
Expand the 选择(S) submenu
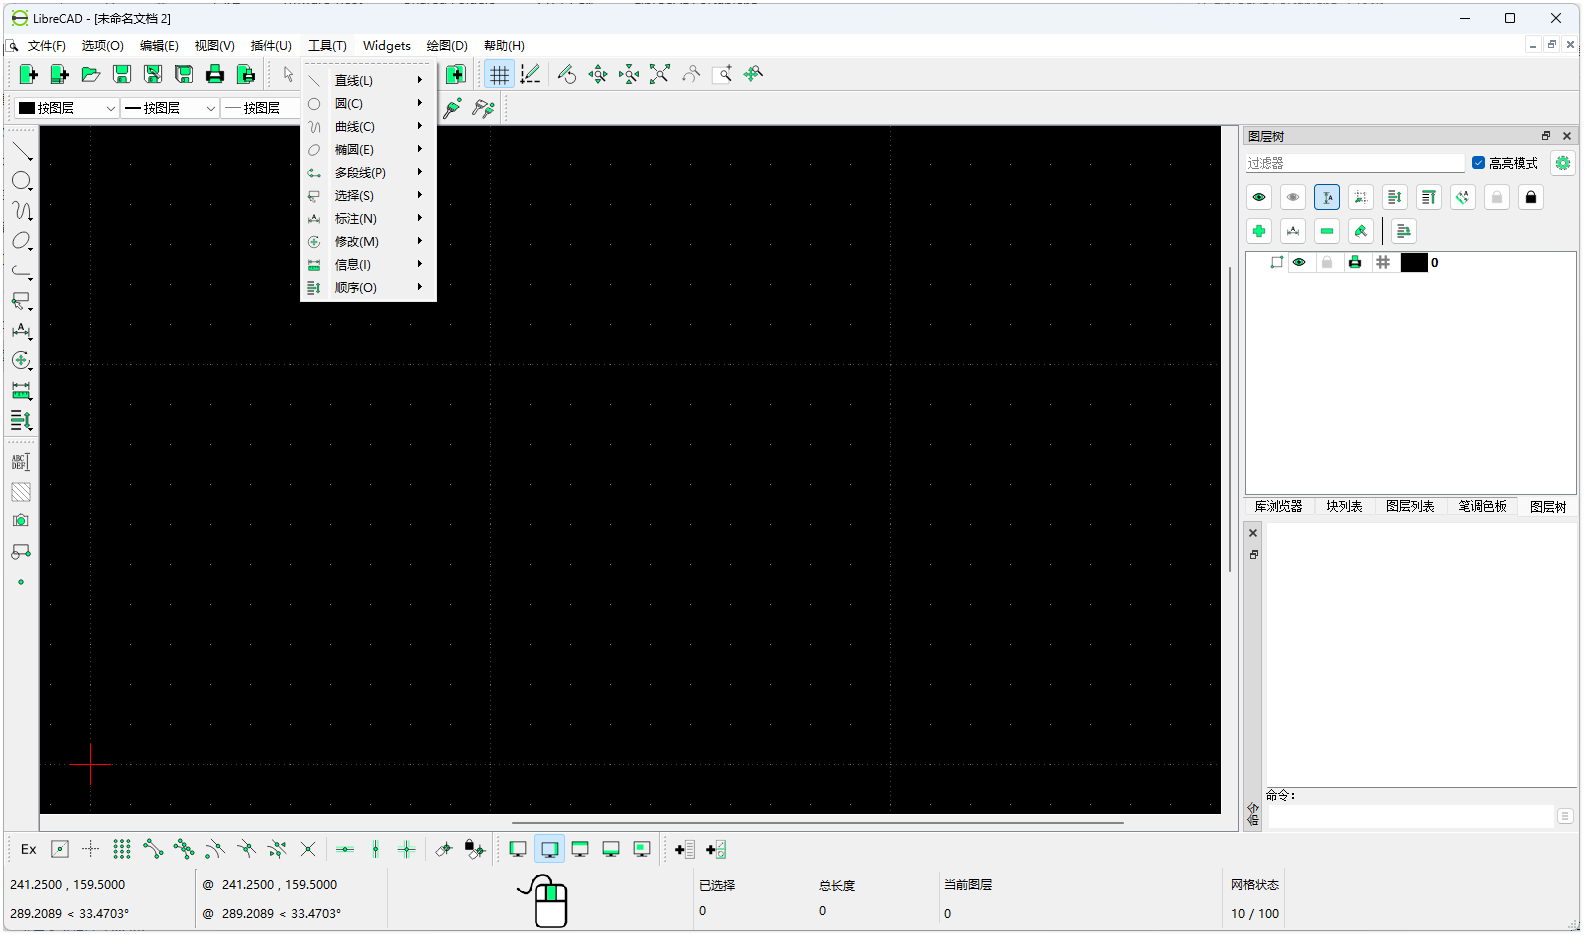(x=368, y=195)
